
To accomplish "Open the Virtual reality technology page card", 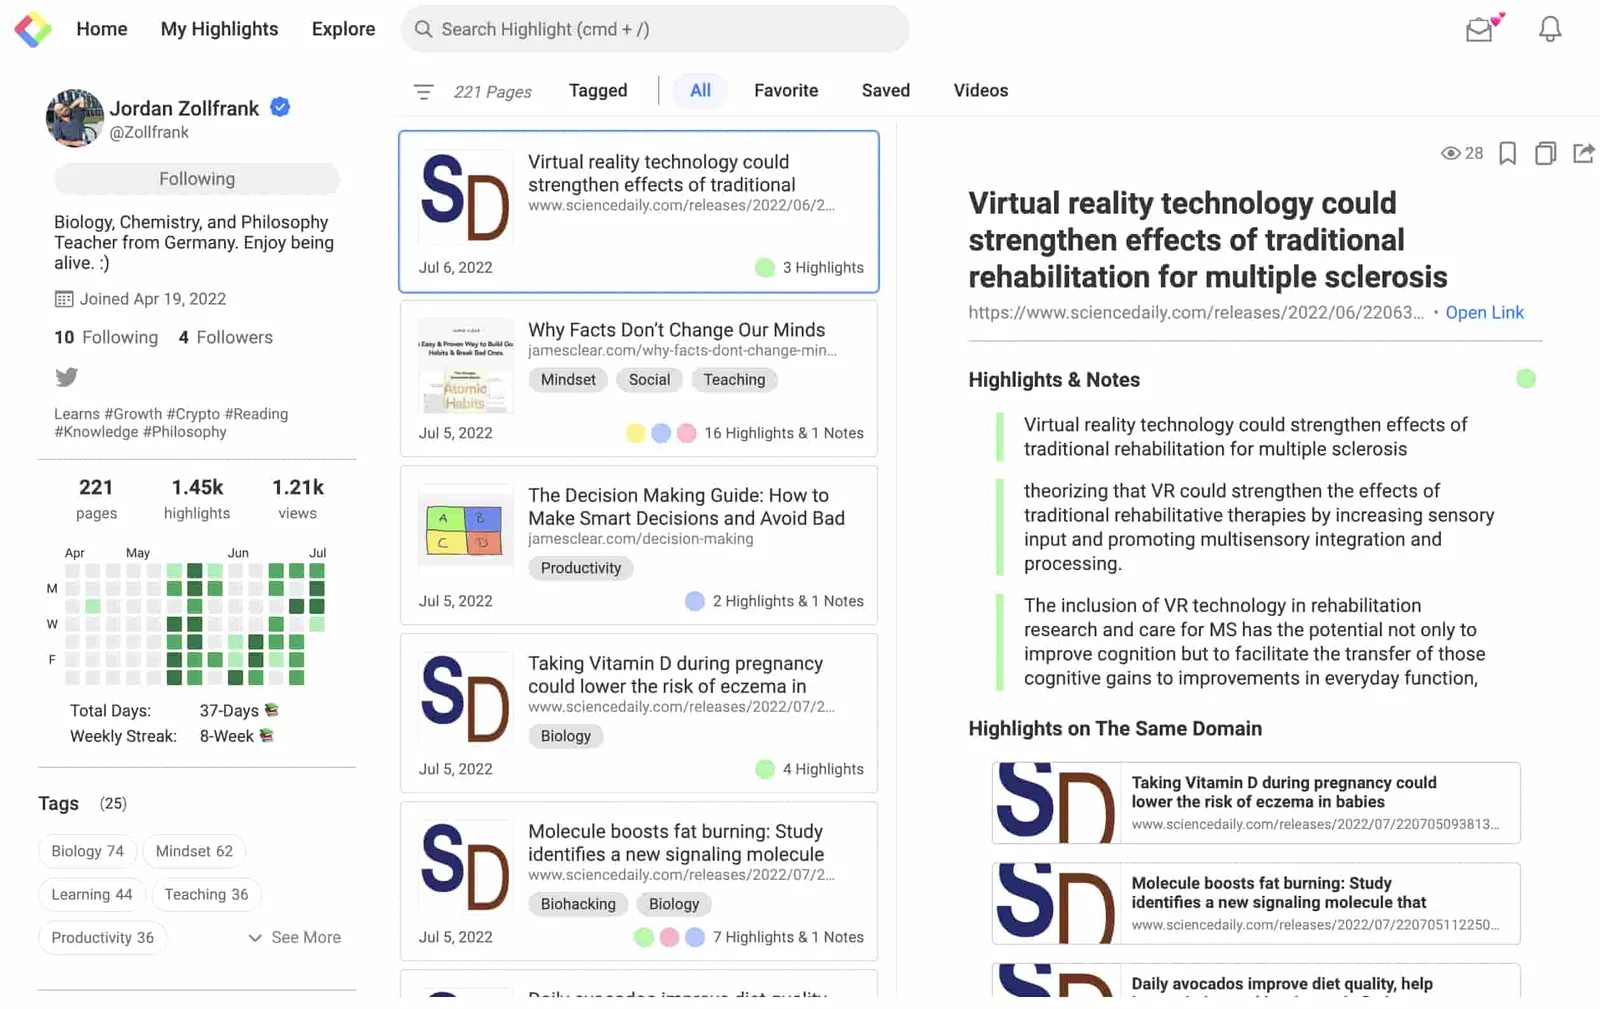I will tap(639, 212).
